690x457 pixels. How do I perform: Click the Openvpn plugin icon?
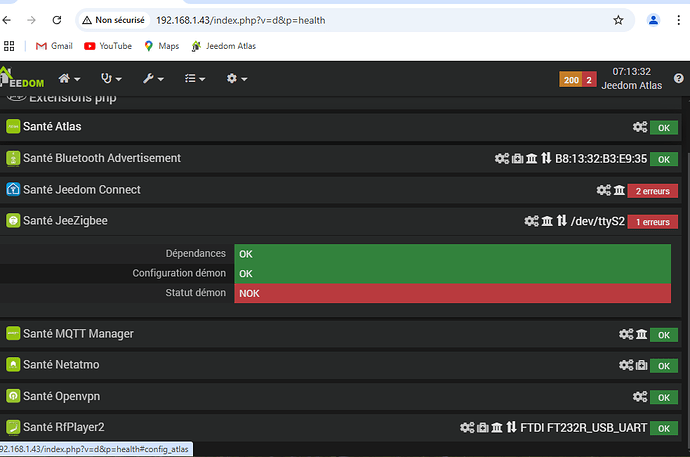click(x=13, y=396)
